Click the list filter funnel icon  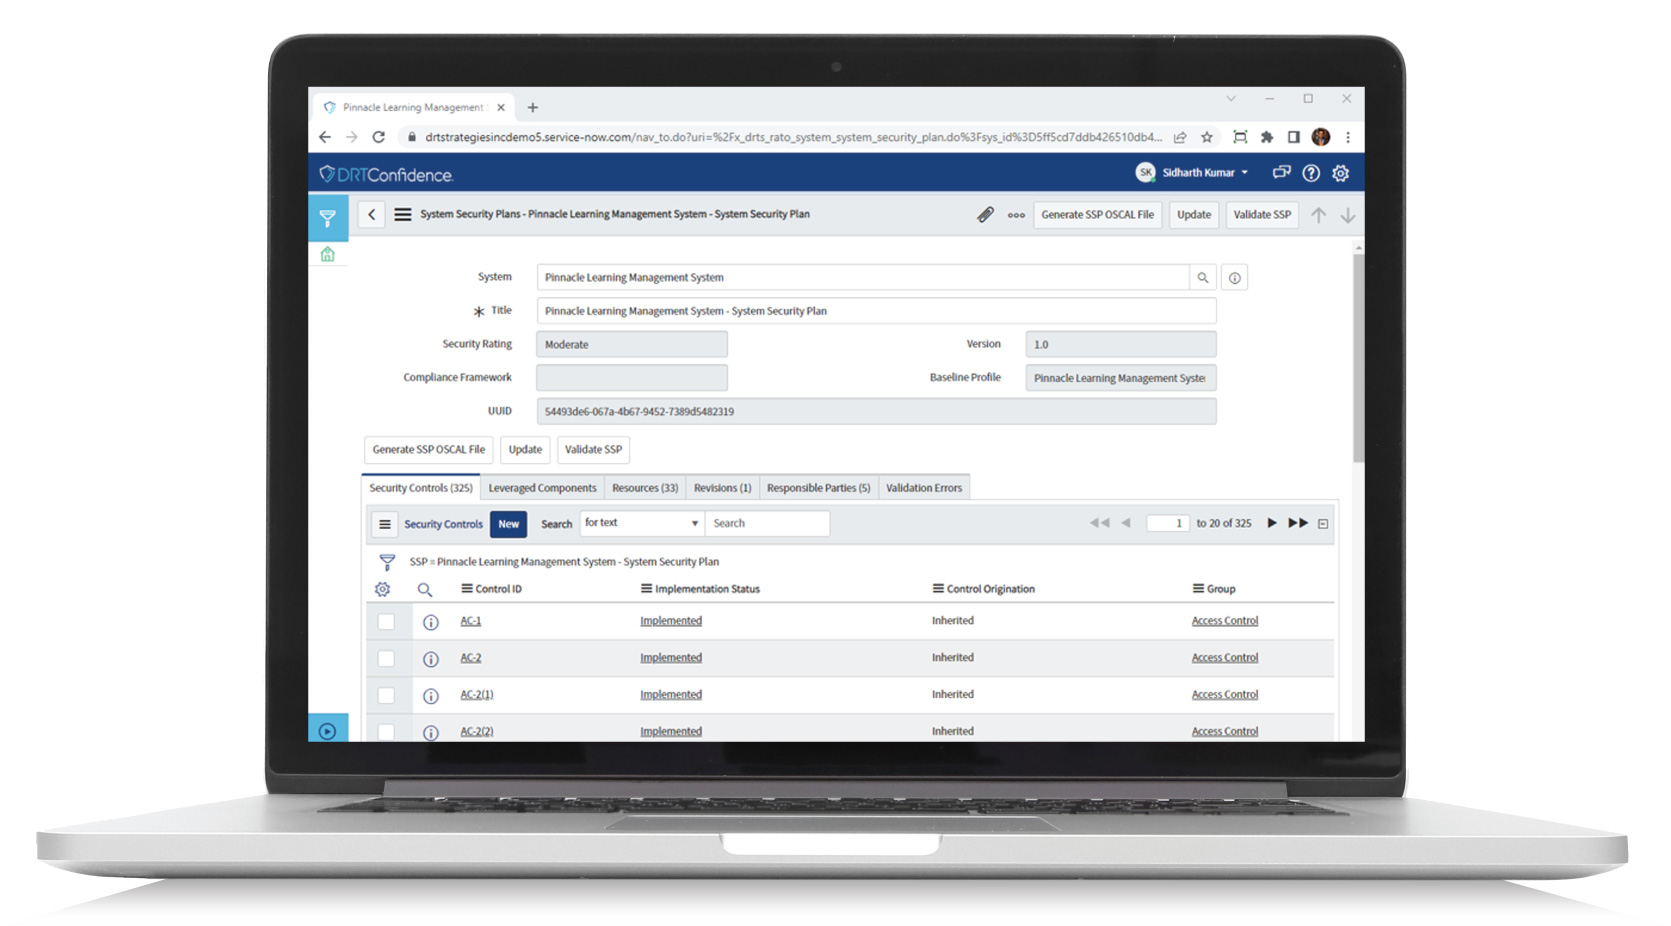[387, 562]
